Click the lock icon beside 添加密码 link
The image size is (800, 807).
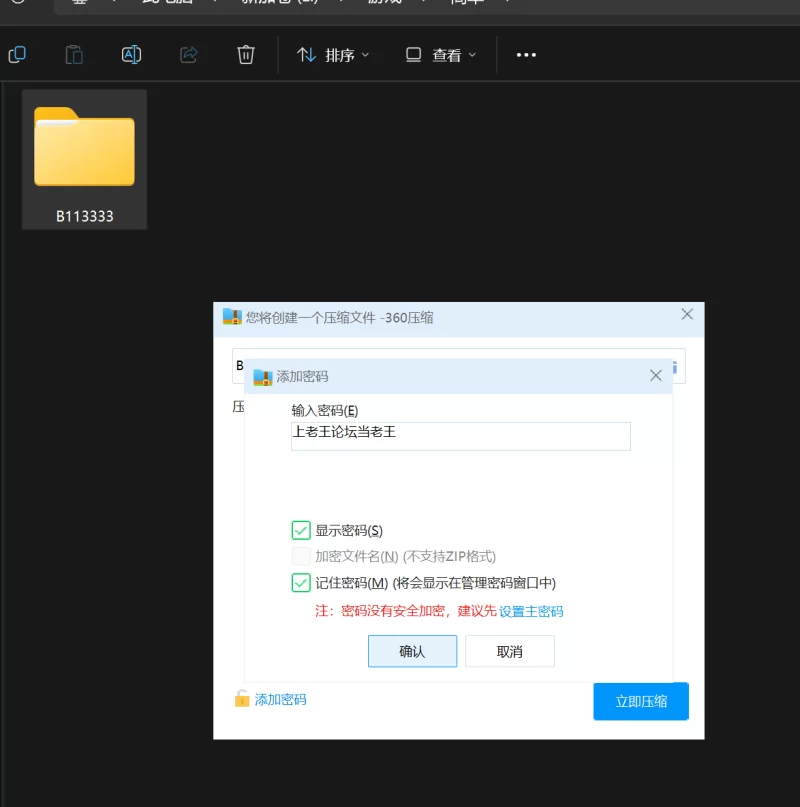coord(241,698)
